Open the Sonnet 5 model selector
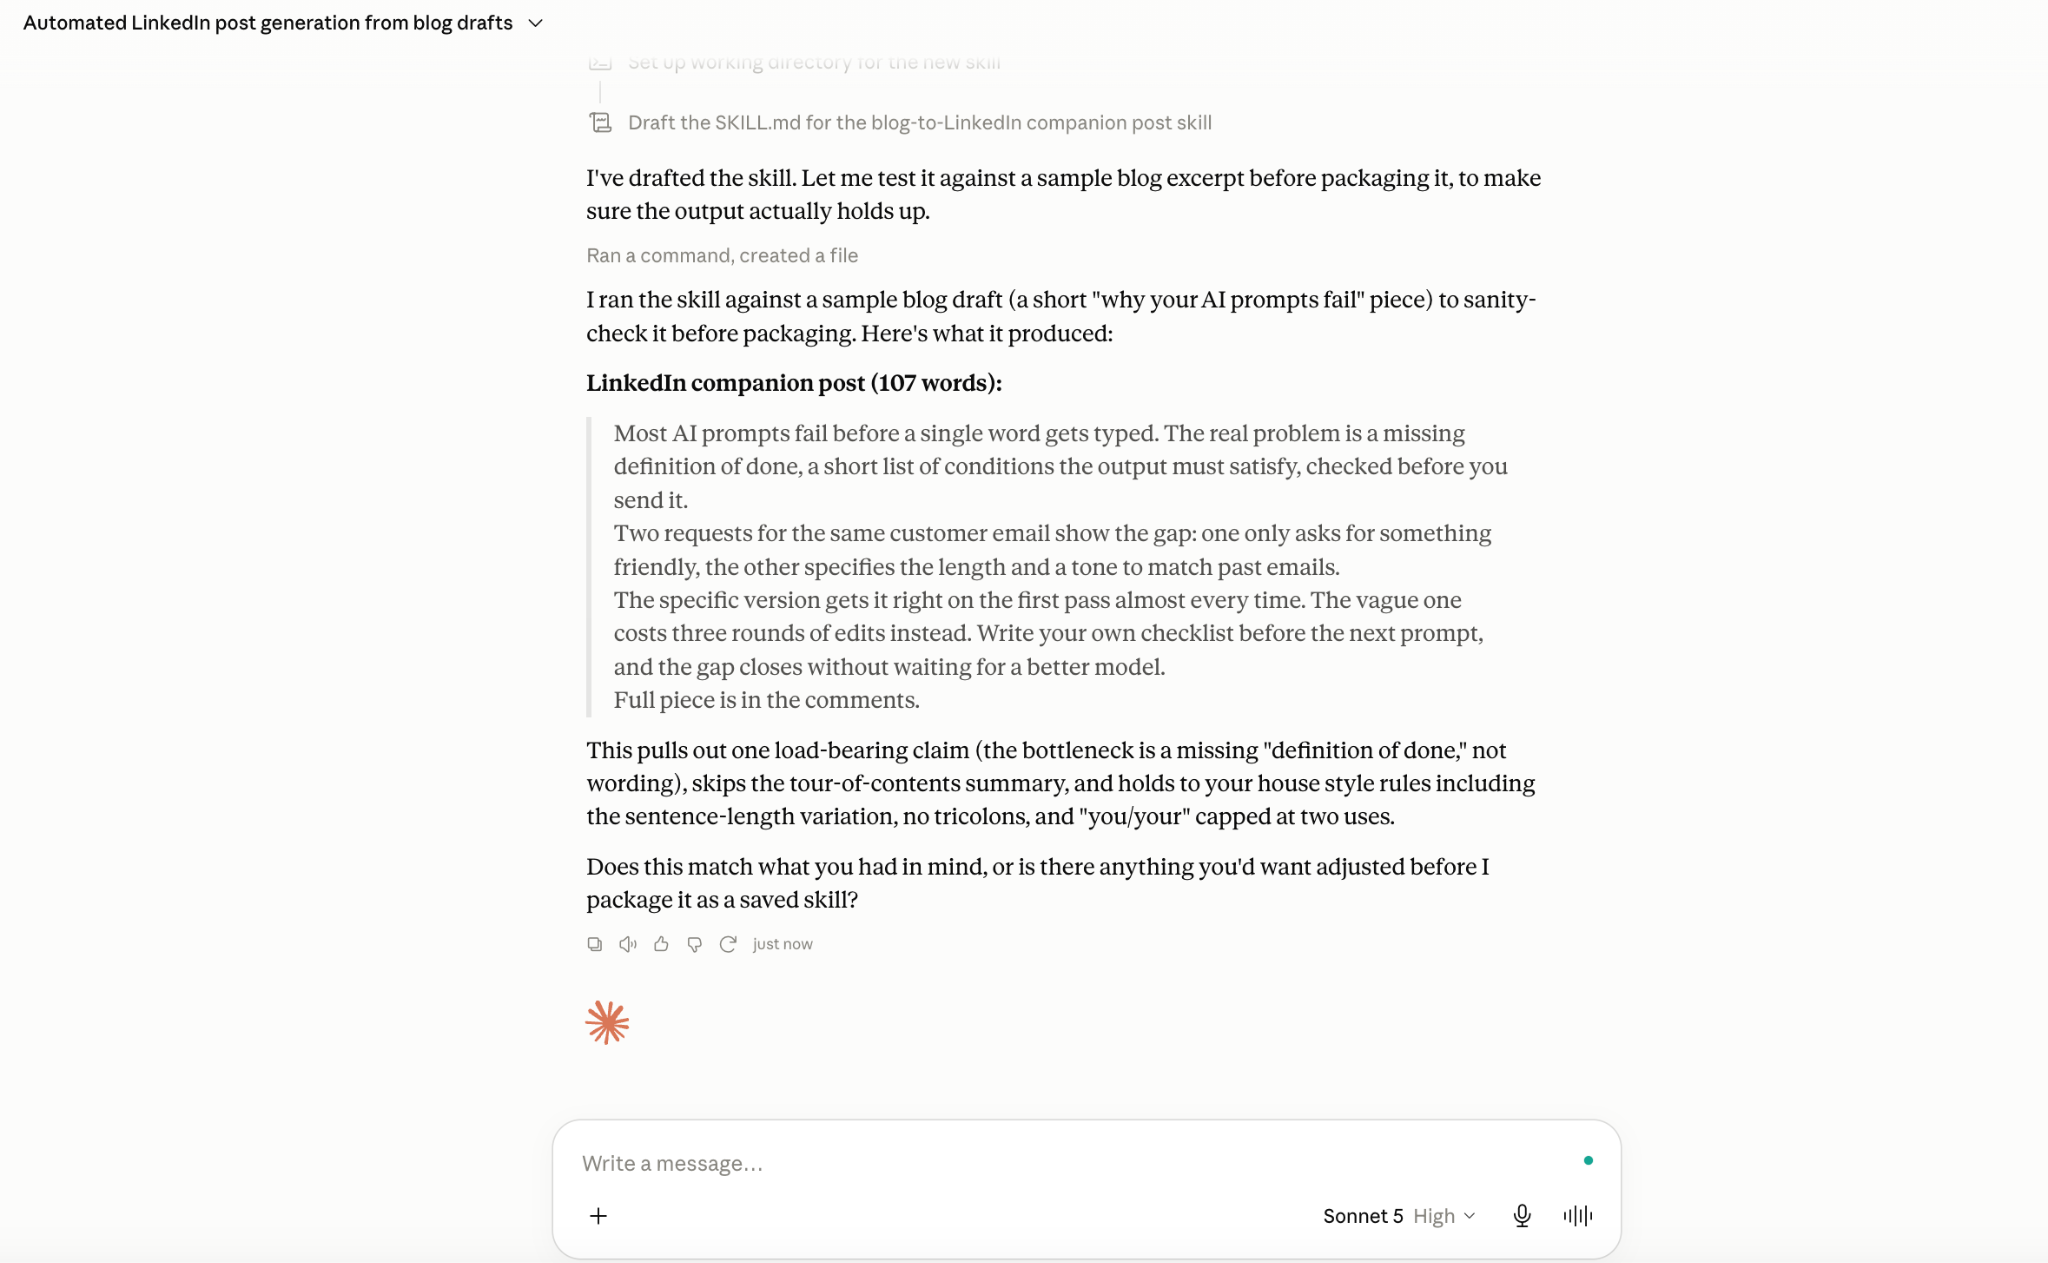 point(1363,1215)
